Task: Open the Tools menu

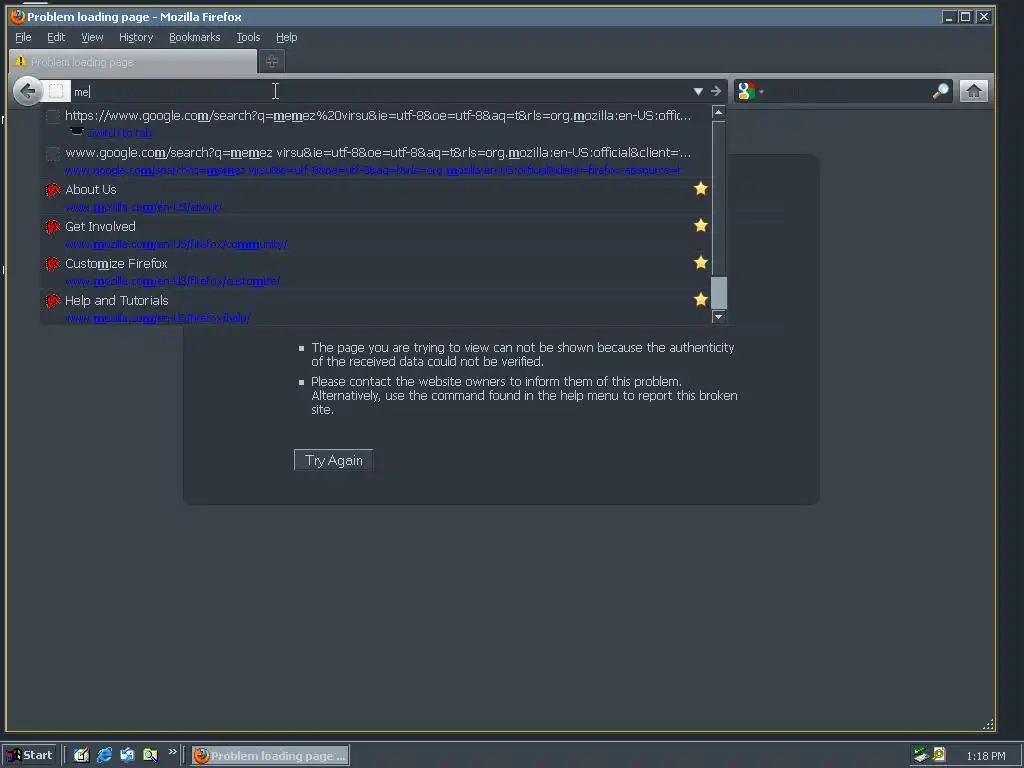Action: pos(248,37)
